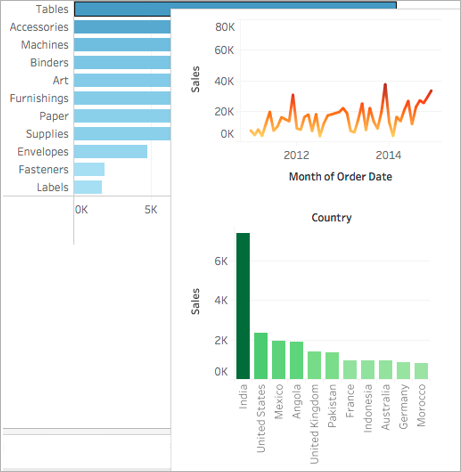Select the Labels bar
461x472 pixels.
[88, 187]
